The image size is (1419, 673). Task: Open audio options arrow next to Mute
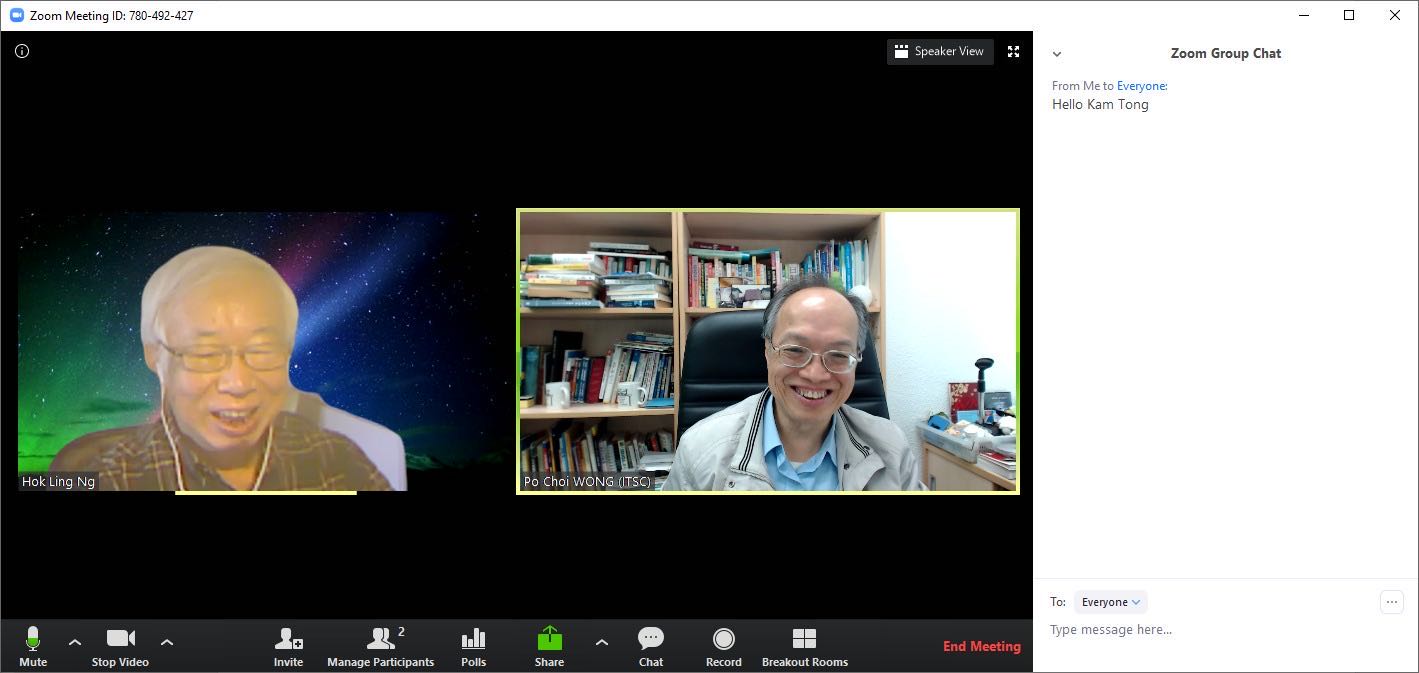point(75,642)
